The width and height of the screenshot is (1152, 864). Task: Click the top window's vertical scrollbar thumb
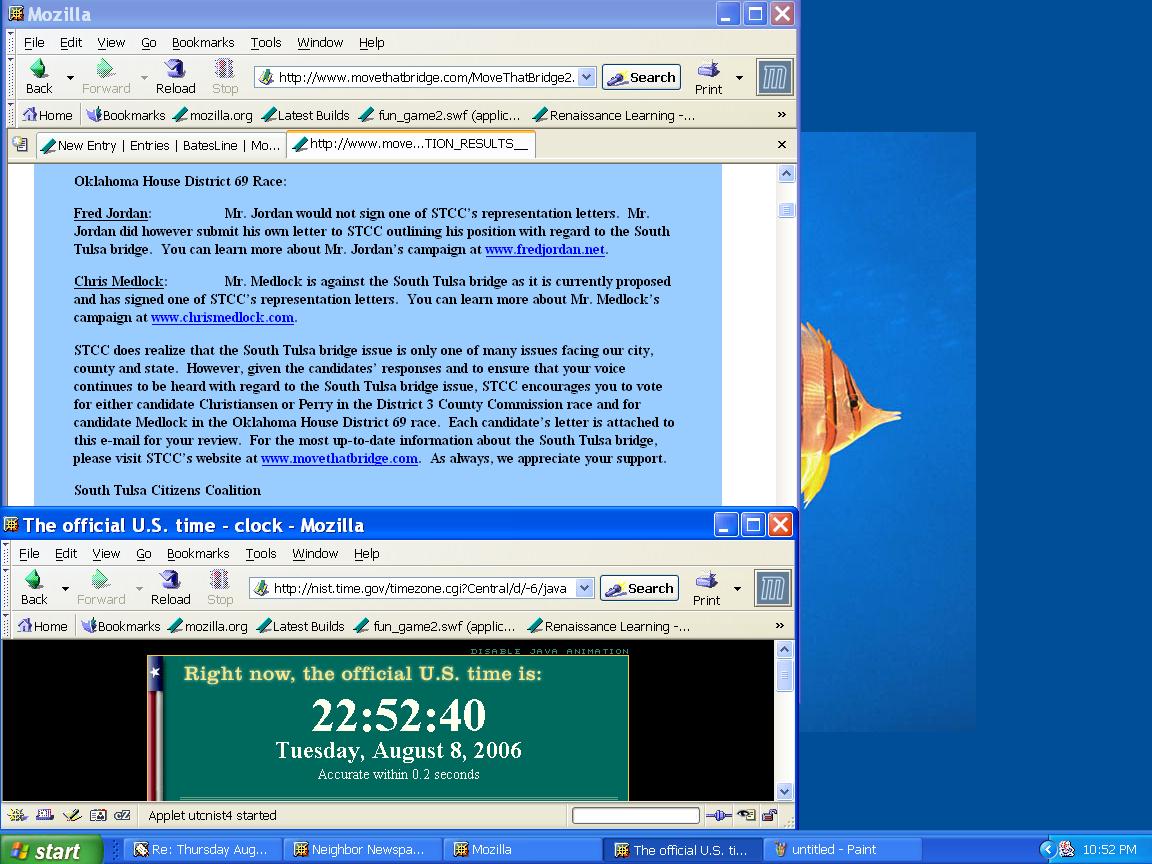click(x=786, y=210)
